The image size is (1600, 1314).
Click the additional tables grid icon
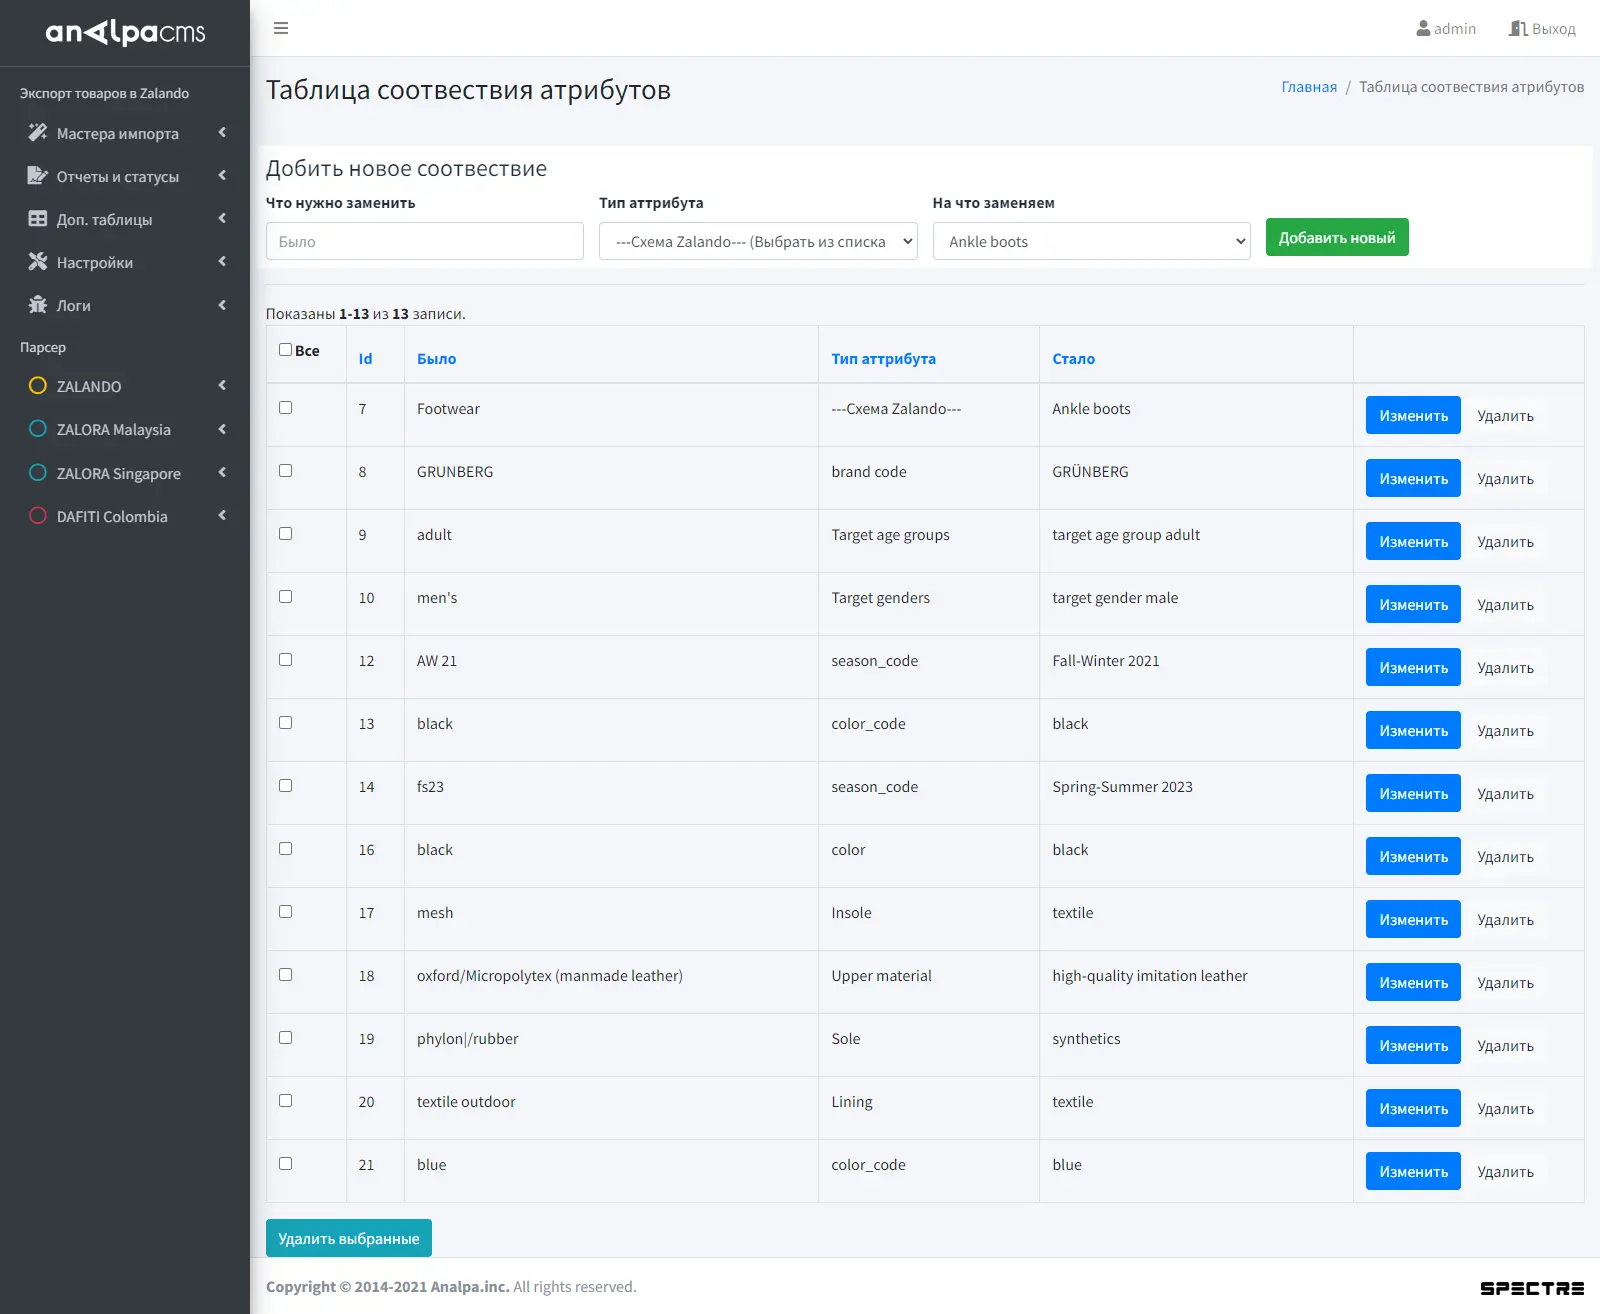click(x=38, y=219)
